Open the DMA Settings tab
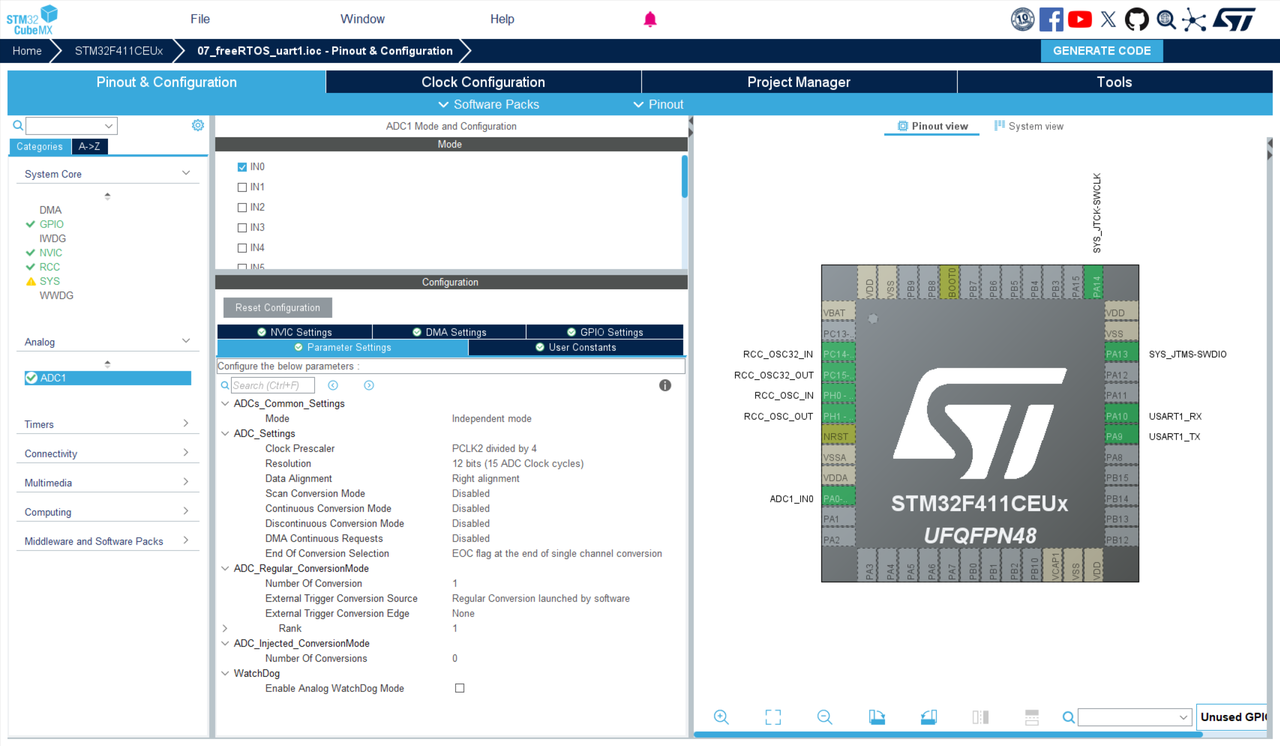Viewport: 1280px width, 746px height. (449, 332)
